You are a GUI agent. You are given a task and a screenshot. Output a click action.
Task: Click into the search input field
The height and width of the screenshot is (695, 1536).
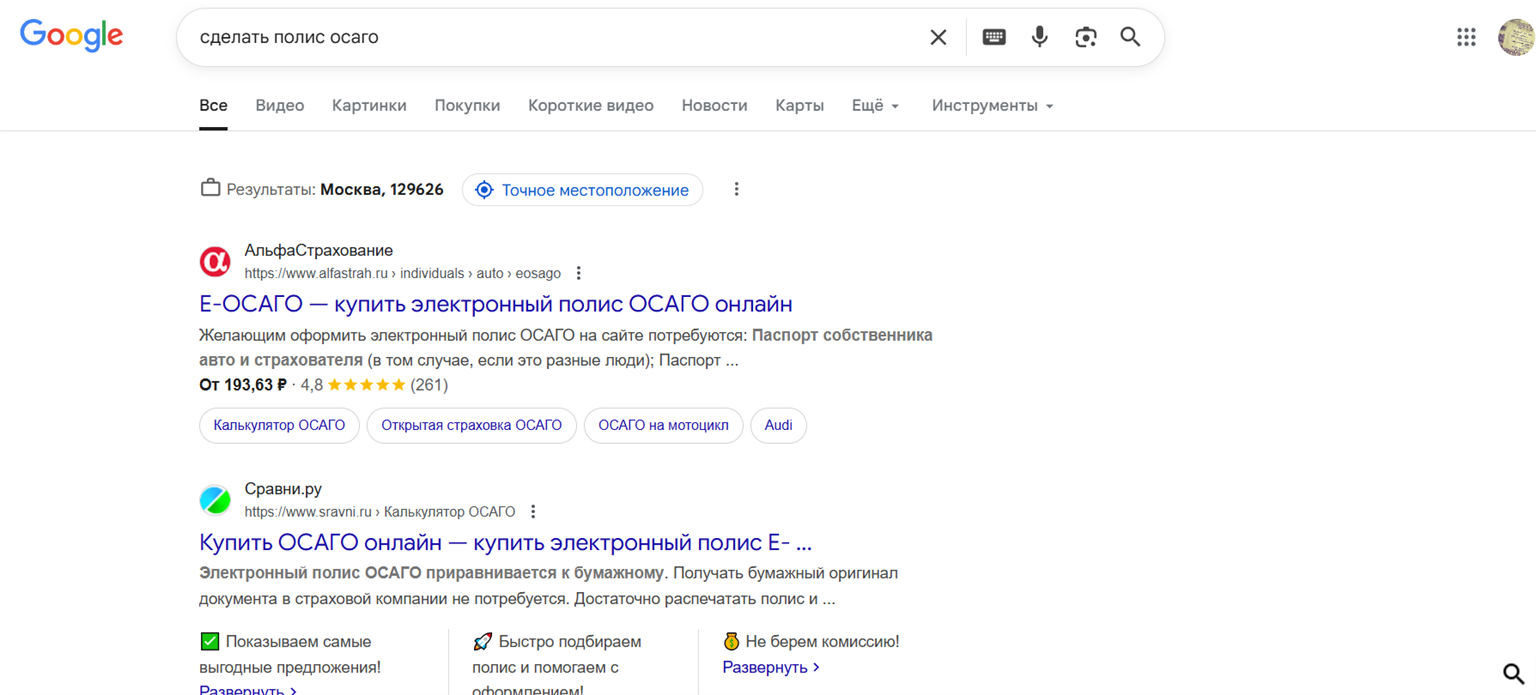coord(550,37)
